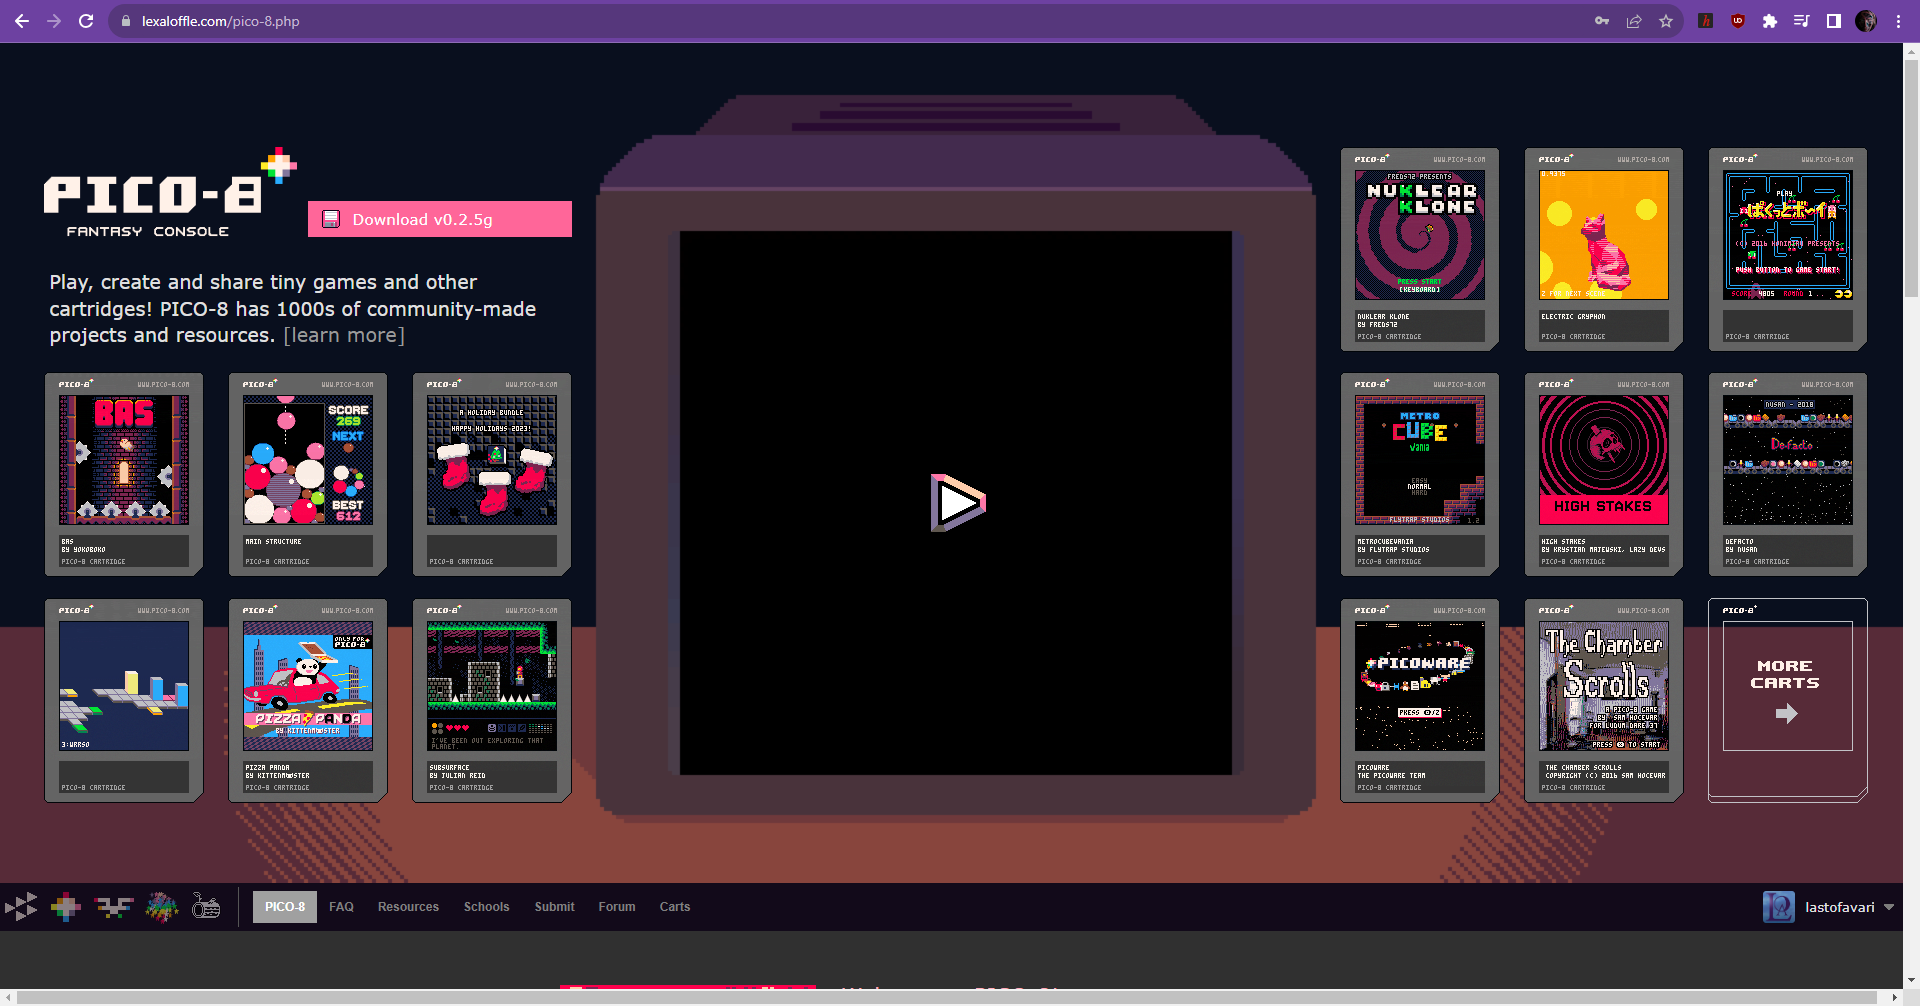Bookmark this page with the star
The height and width of the screenshot is (1006, 1920).
tap(1666, 21)
